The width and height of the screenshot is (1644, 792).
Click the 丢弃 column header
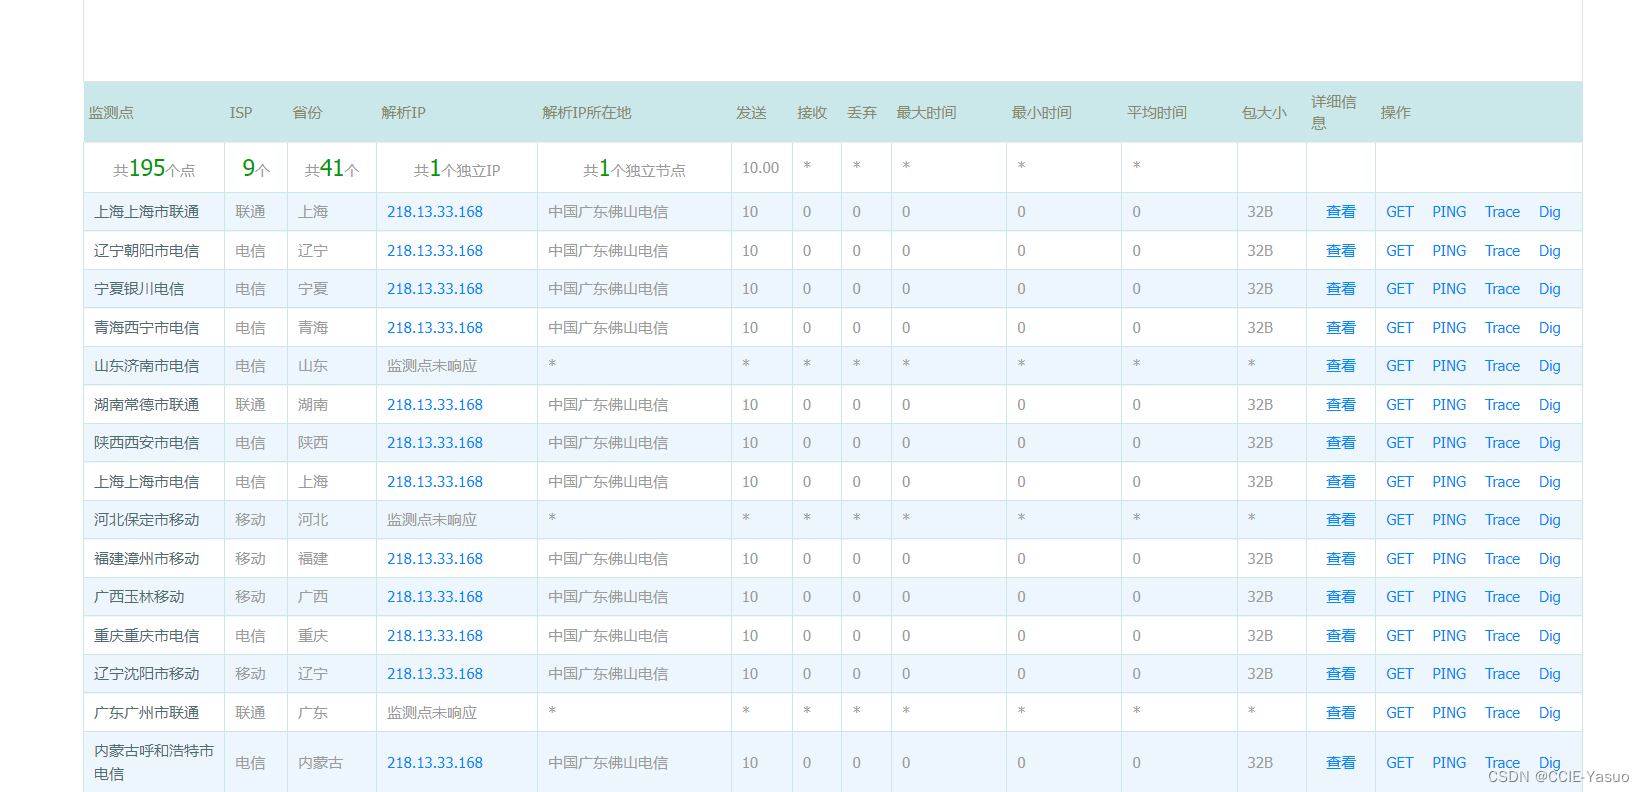pyautogui.click(x=862, y=113)
